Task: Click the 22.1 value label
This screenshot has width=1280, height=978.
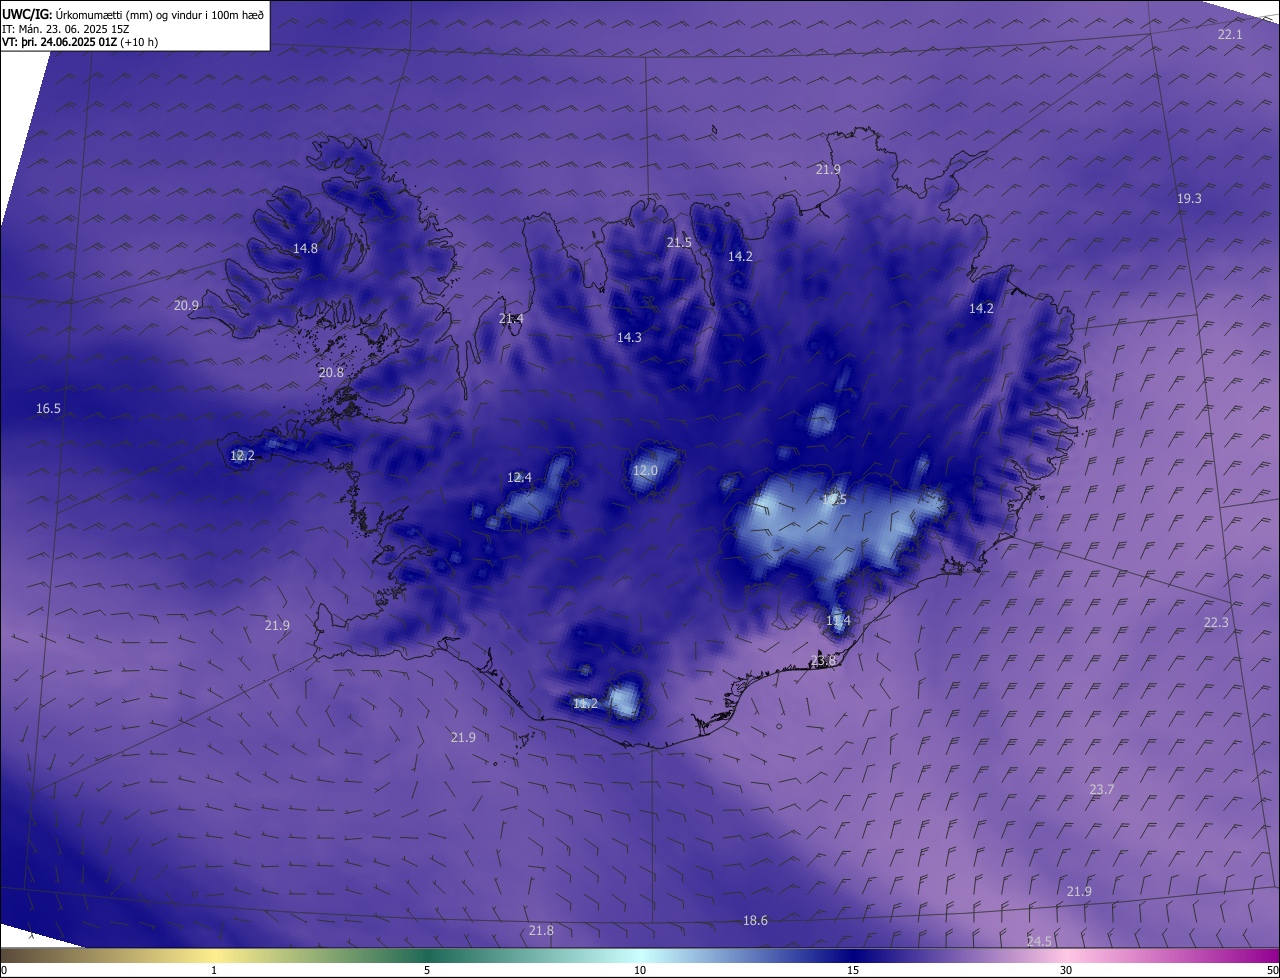Action: point(1229,35)
